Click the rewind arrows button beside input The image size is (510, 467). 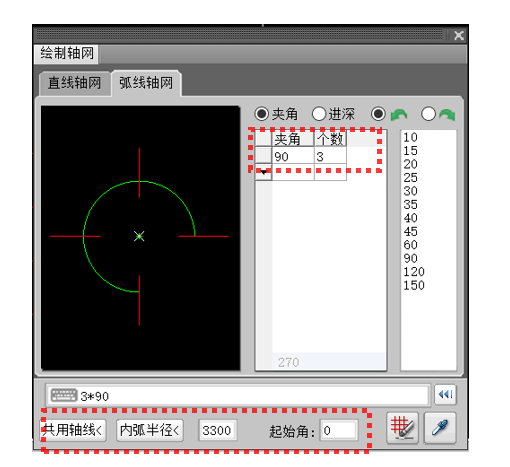tap(445, 395)
